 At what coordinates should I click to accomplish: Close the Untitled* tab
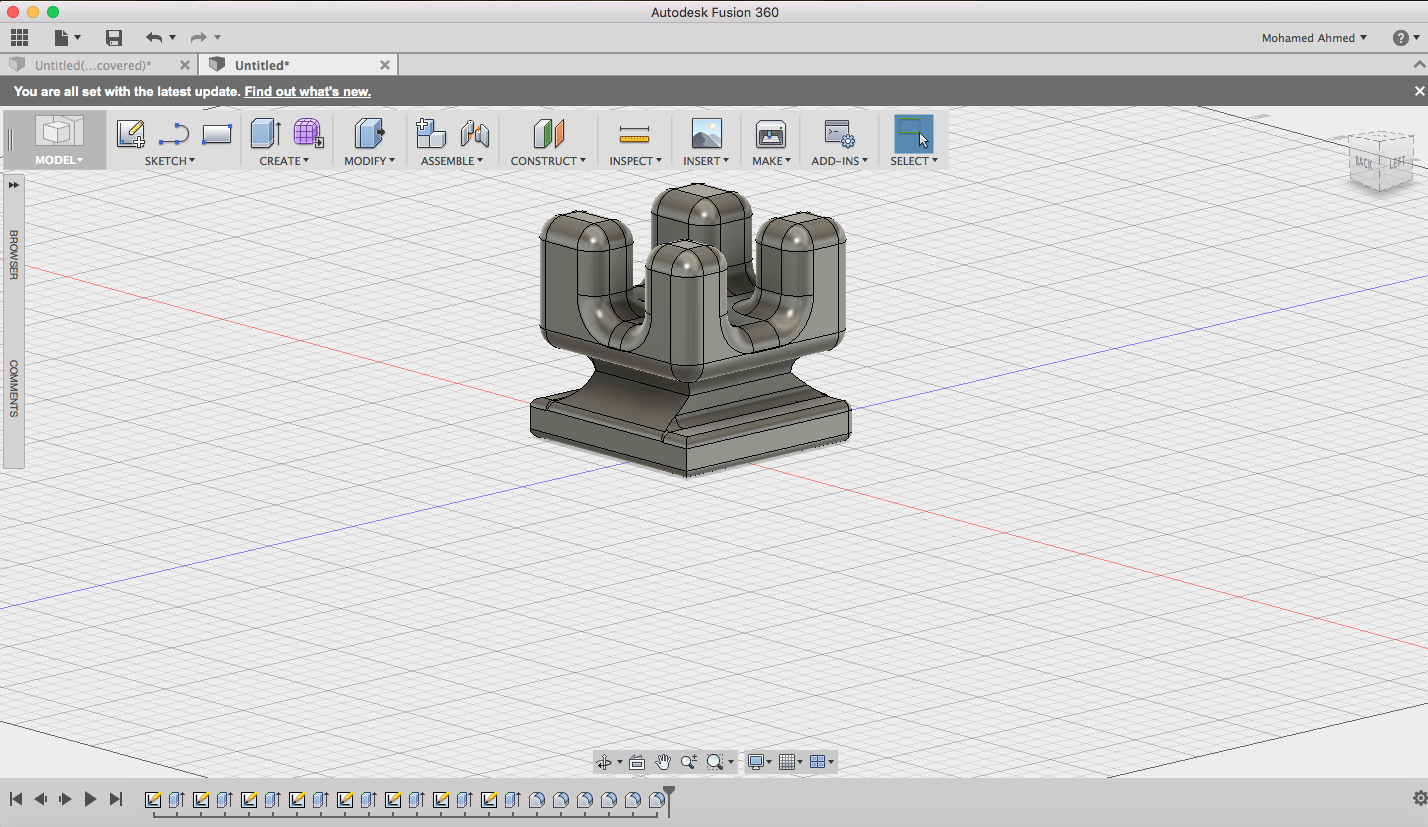[385, 65]
